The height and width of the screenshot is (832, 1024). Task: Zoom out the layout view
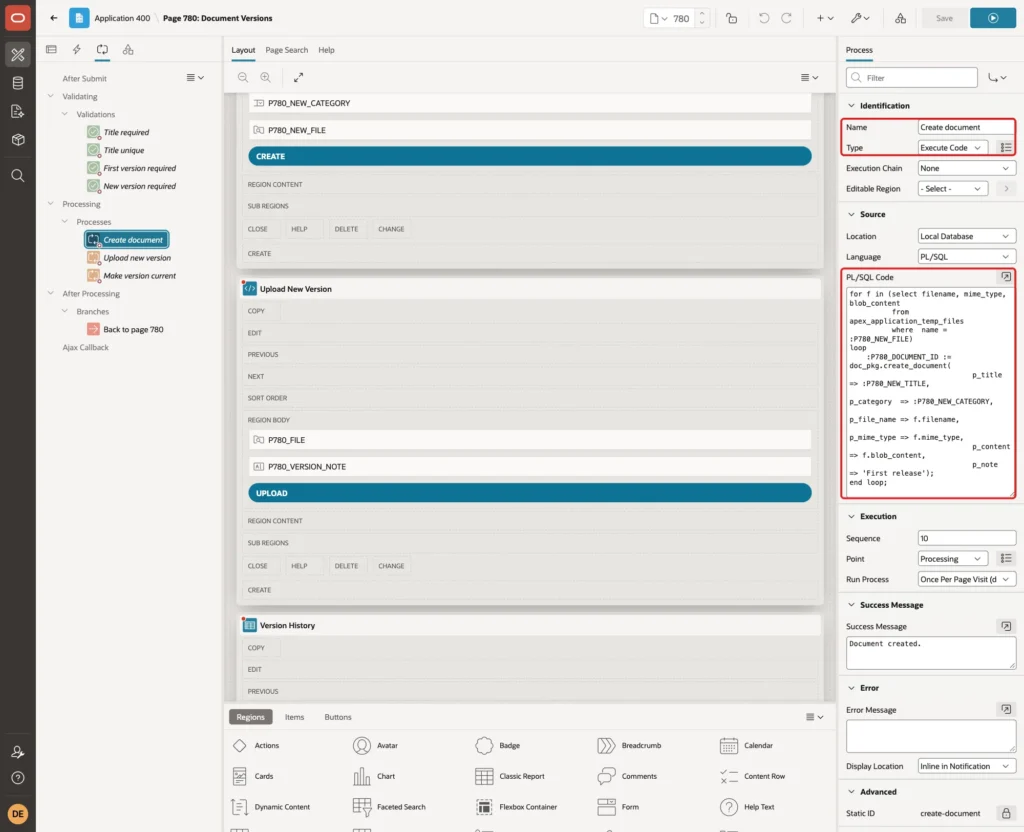coord(243,77)
